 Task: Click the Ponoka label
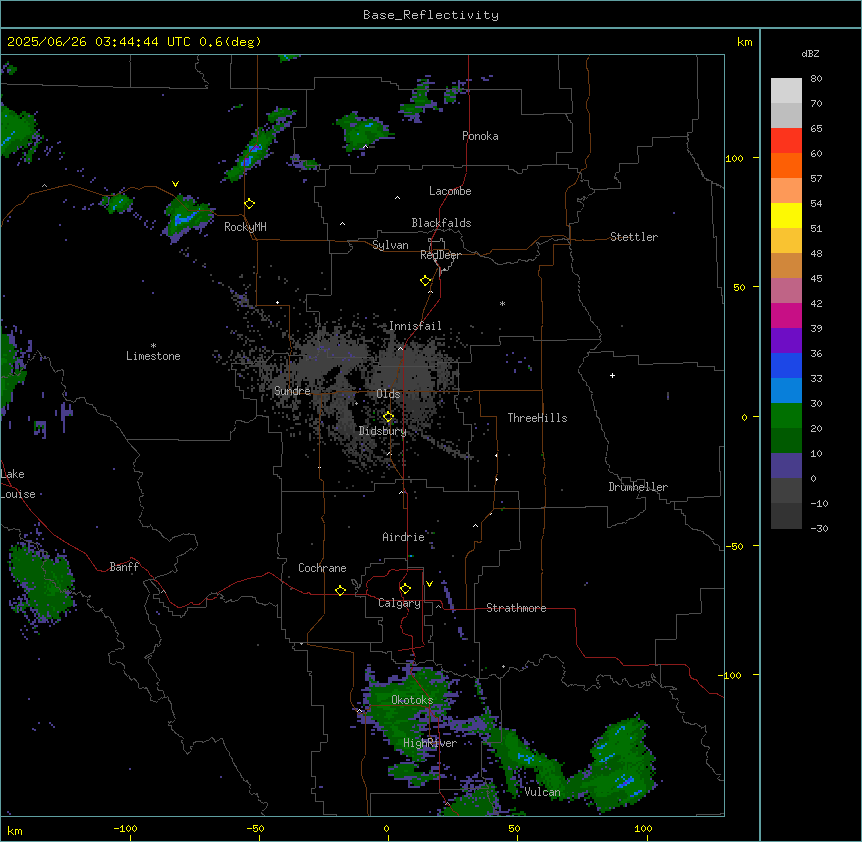tap(480, 136)
